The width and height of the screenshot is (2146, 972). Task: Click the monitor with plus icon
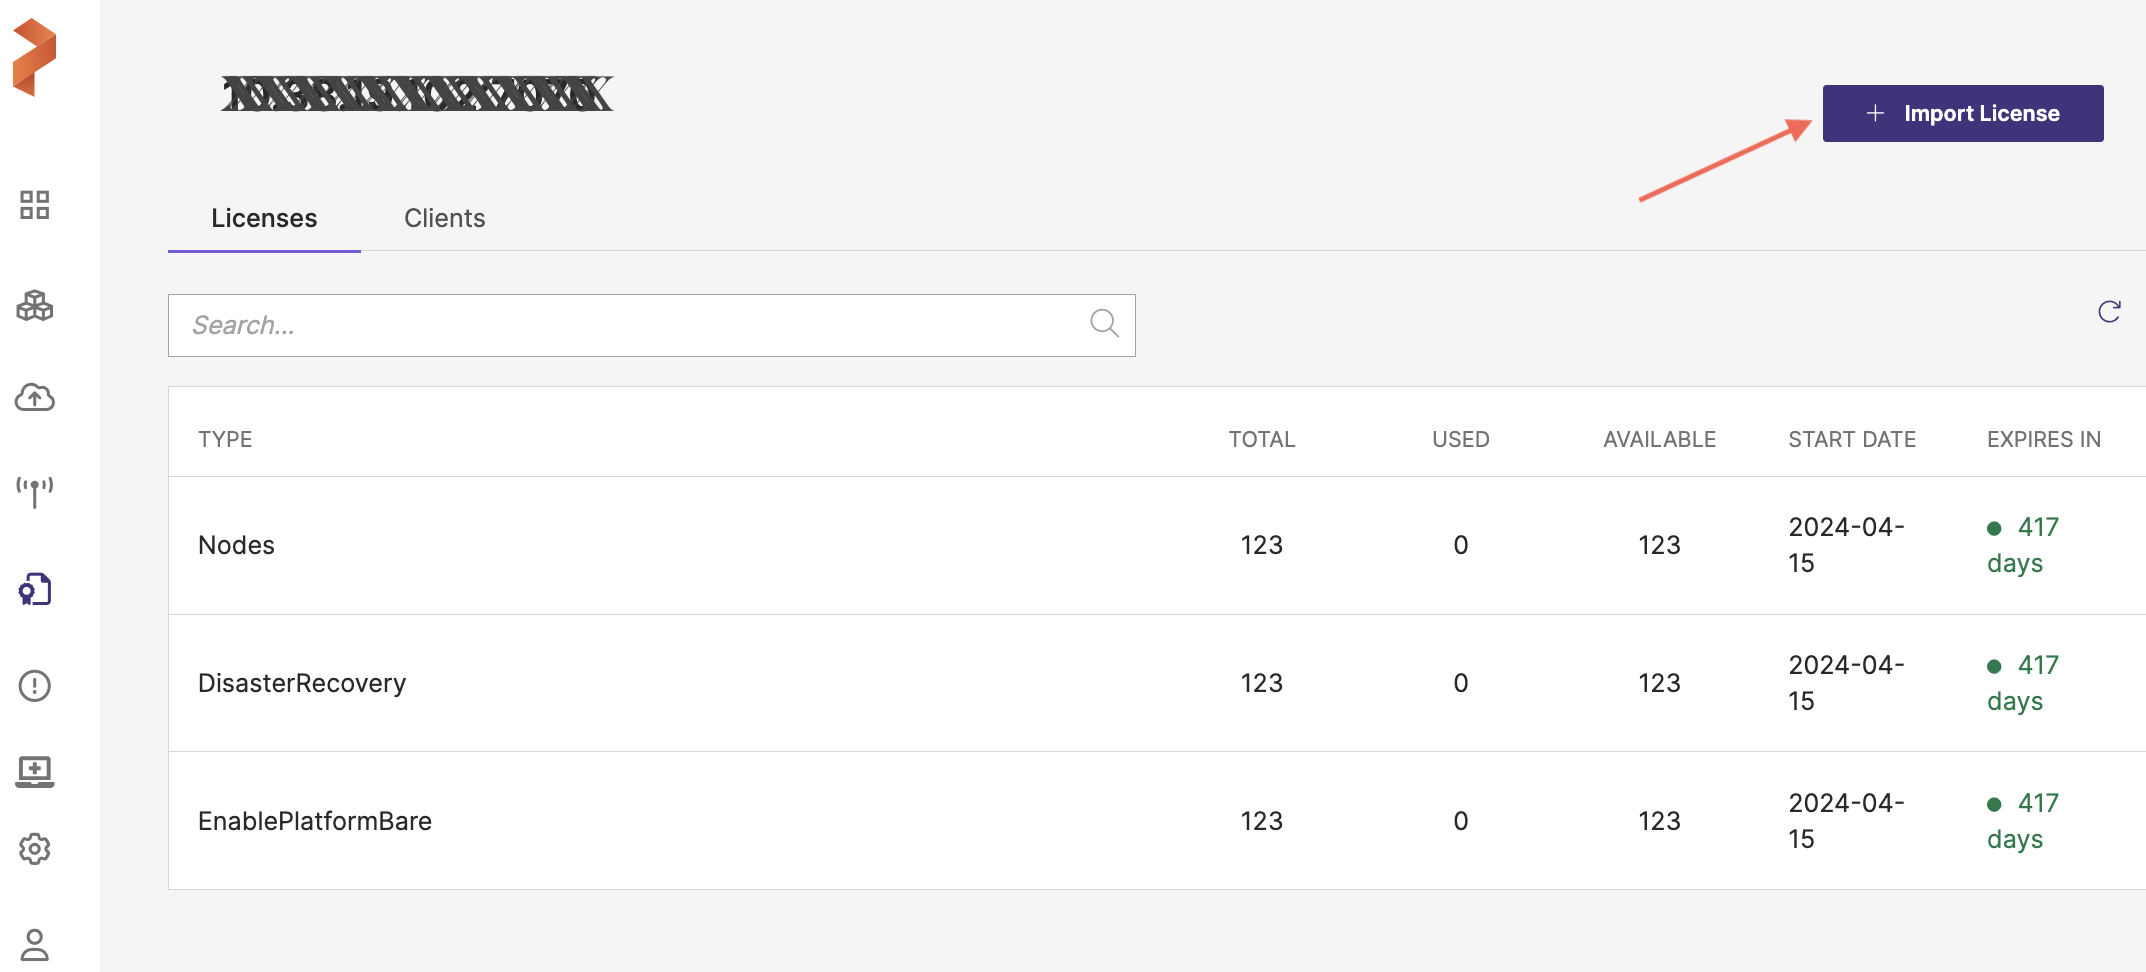coord(35,771)
